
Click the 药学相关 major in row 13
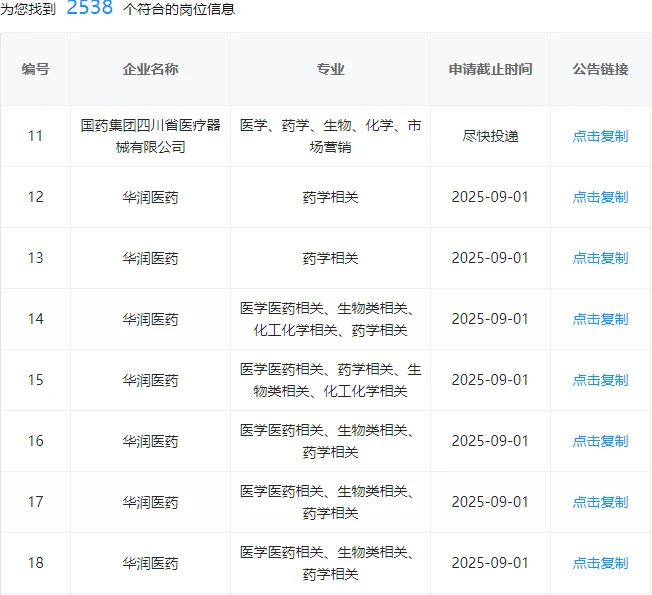(331, 258)
